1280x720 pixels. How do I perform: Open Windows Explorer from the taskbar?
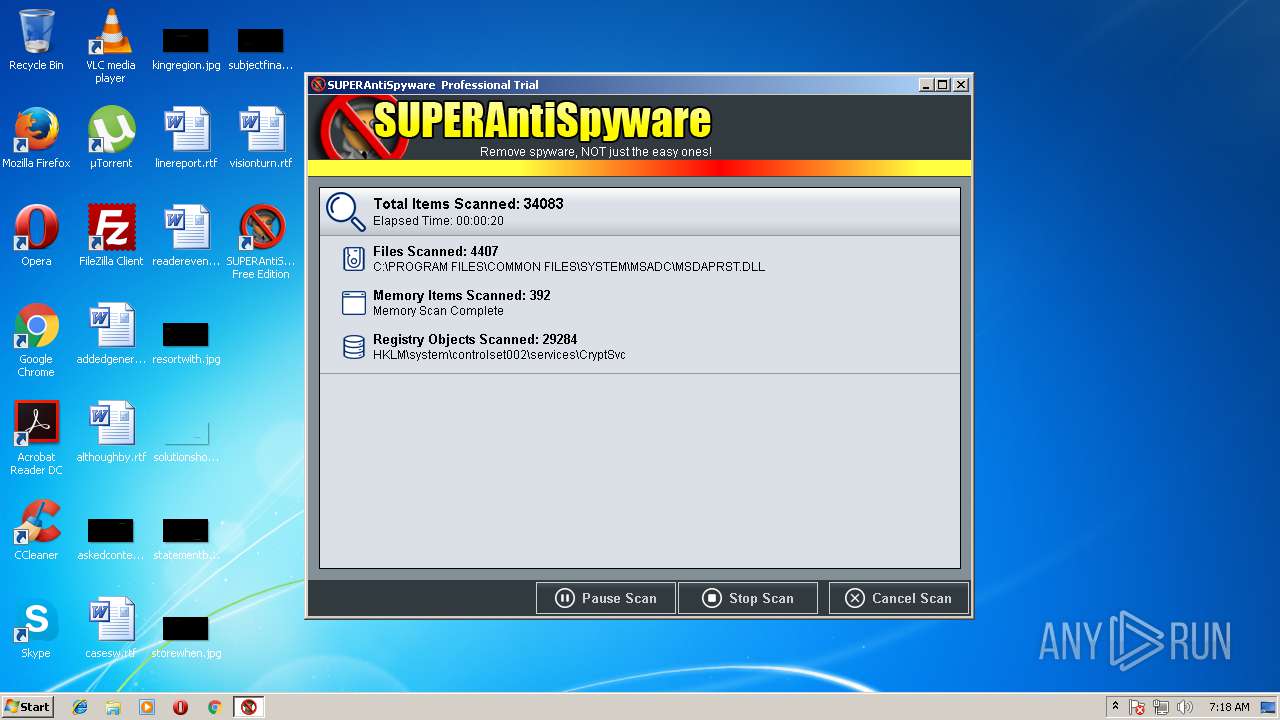pos(113,707)
